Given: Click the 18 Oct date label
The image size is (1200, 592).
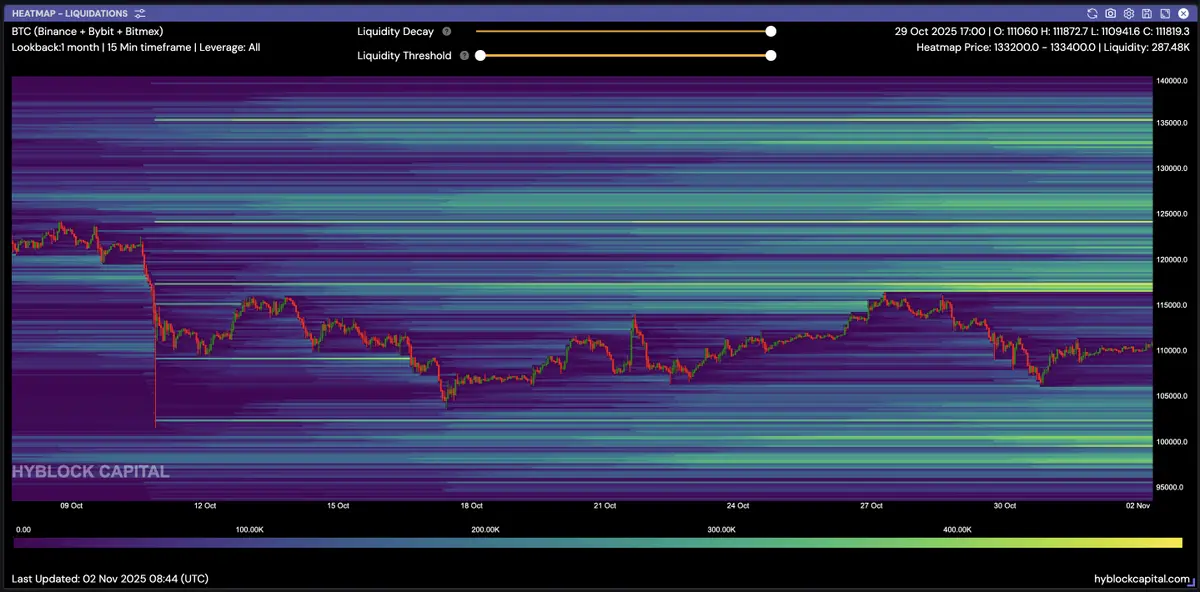Looking at the screenshot, I should coord(471,506).
